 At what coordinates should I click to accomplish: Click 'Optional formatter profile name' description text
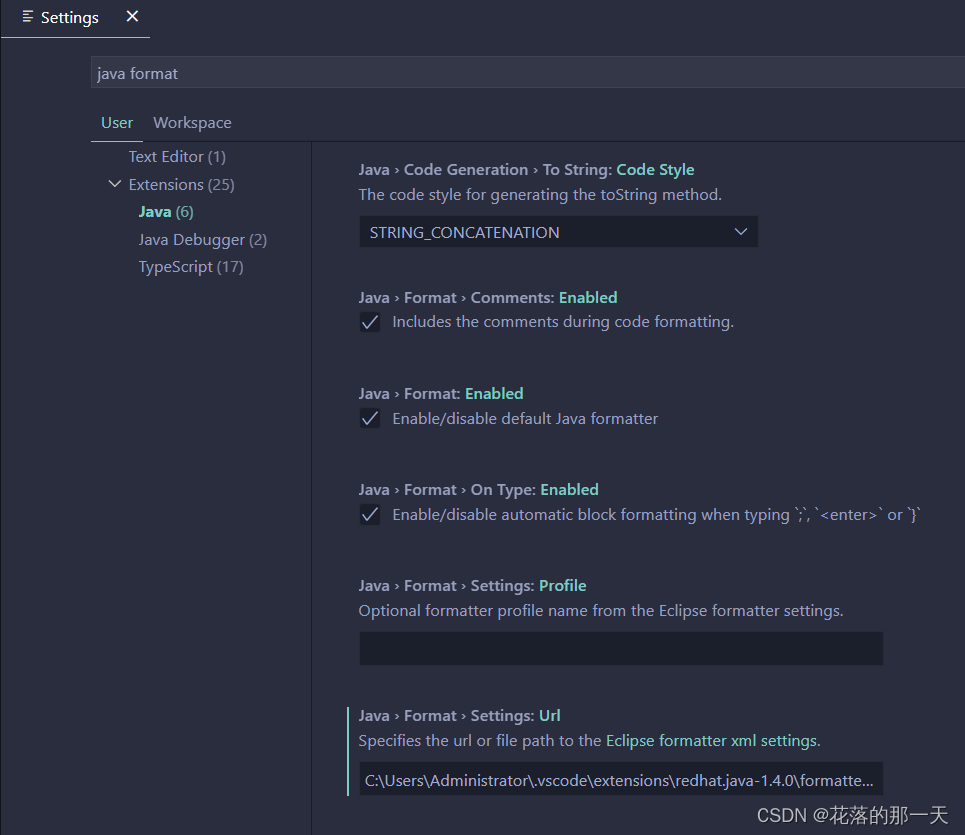coord(601,610)
